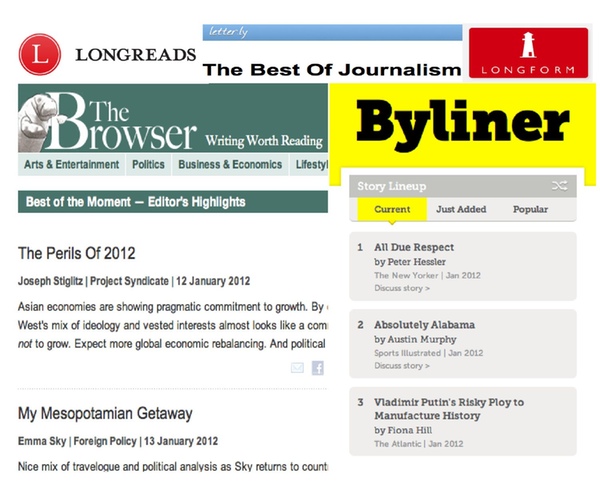Click Project Syndicate source link
This screenshot has width=600, height=485.
129,281
